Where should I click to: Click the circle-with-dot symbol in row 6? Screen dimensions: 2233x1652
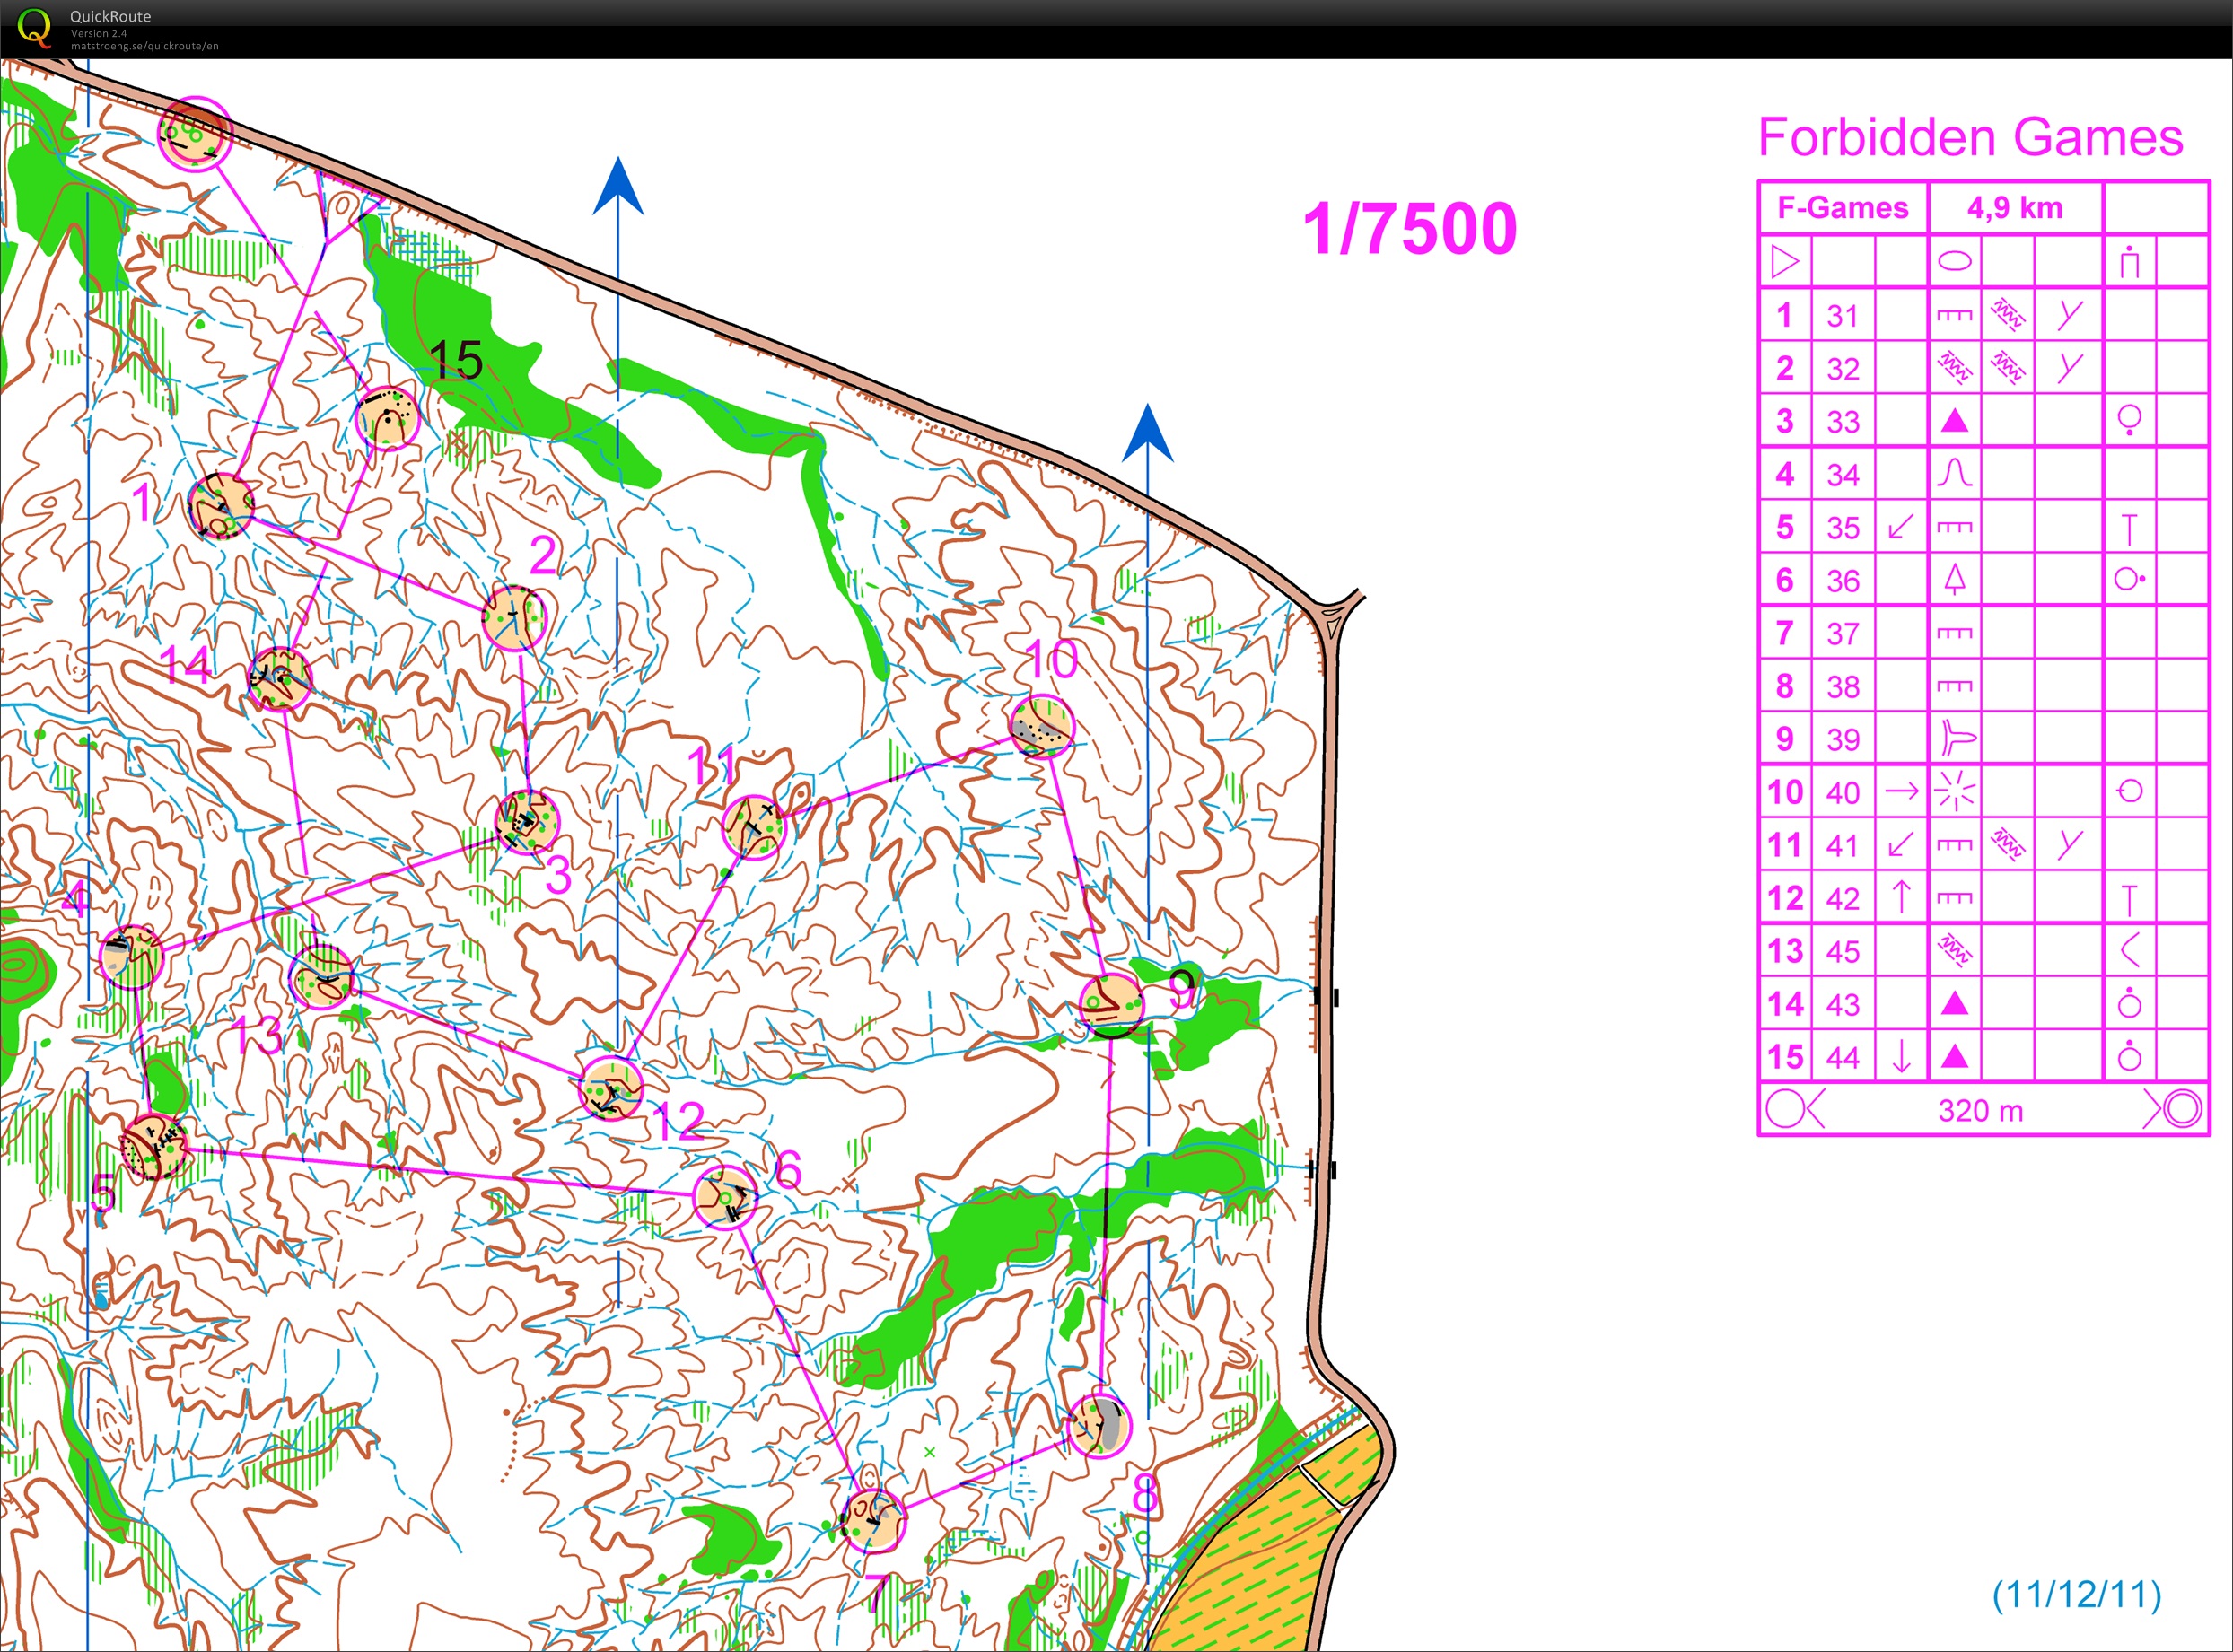click(2130, 579)
